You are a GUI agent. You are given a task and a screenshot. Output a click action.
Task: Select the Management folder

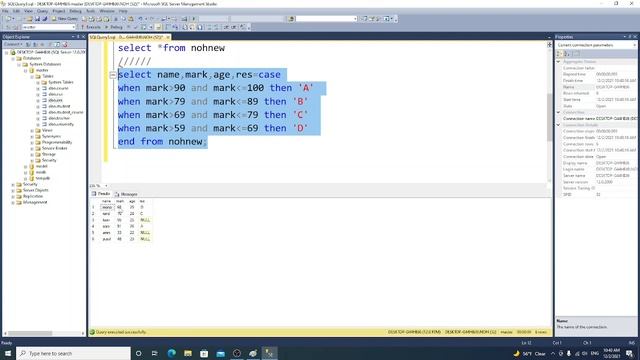tap(35, 202)
